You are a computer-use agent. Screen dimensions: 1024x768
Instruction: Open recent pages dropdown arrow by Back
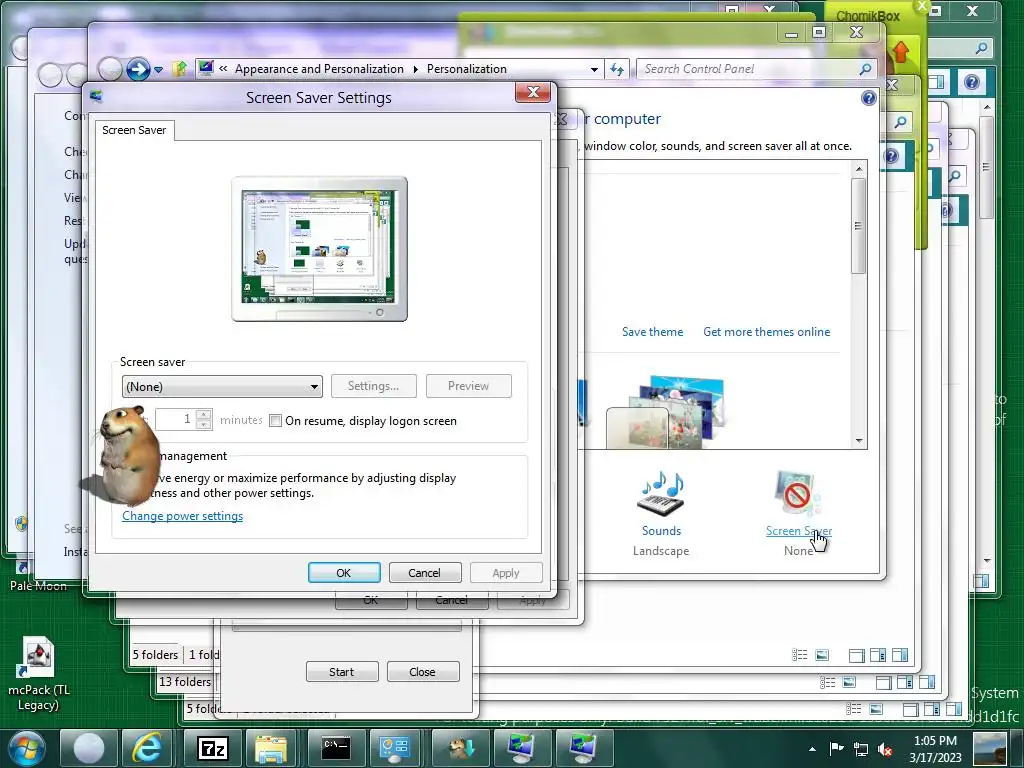click(158, 69)
